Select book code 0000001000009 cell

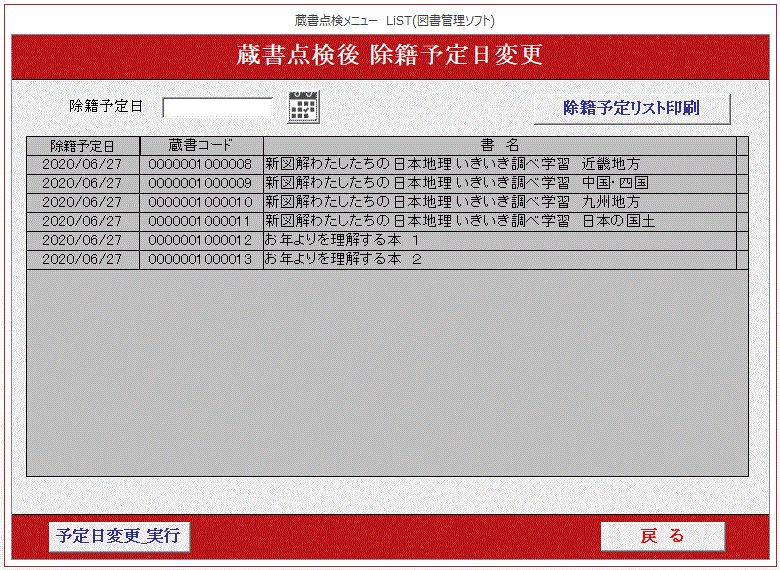tap(201, 184)
